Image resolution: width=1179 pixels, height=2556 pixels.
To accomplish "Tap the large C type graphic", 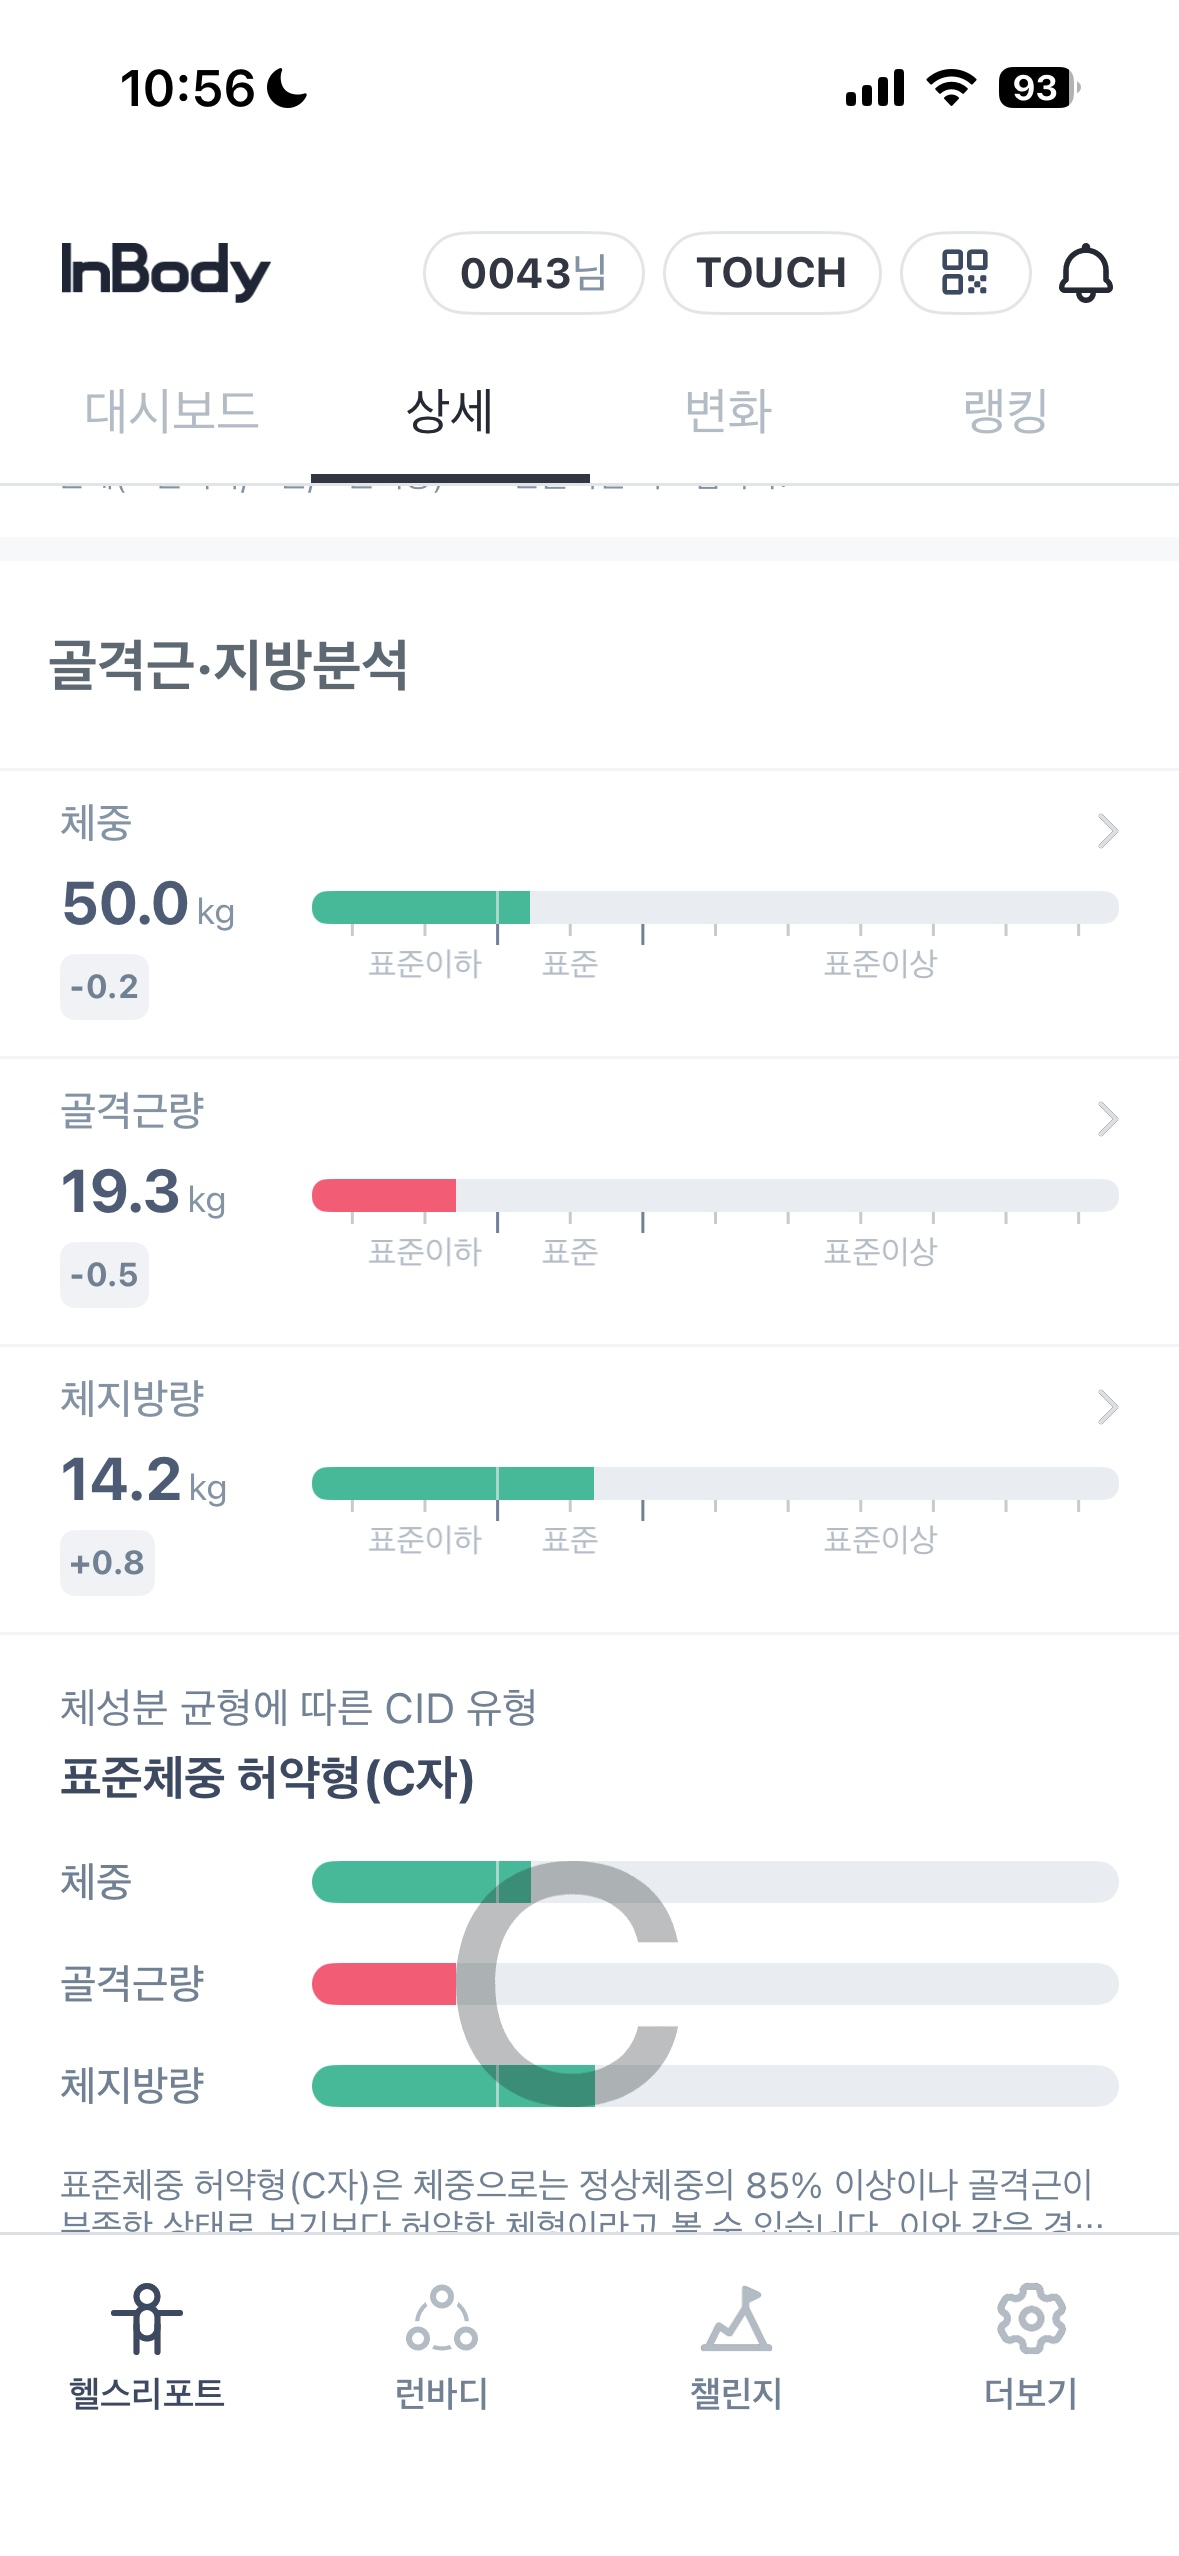I will 567,1983.
